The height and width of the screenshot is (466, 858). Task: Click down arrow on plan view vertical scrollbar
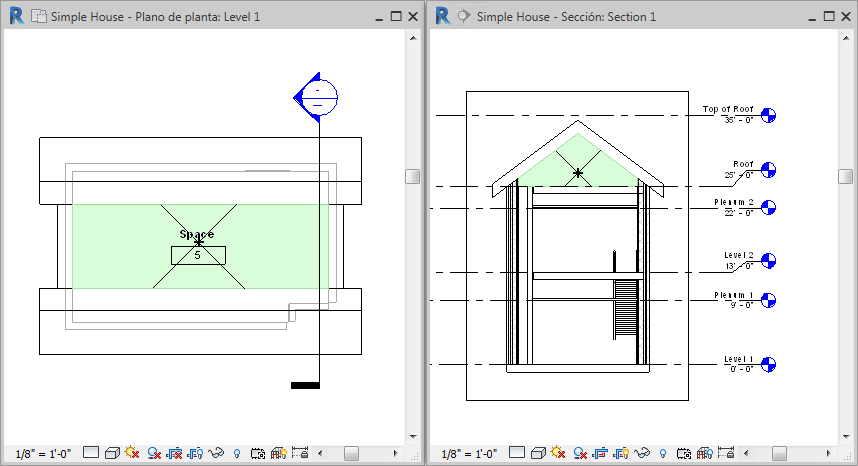[413, 436]
